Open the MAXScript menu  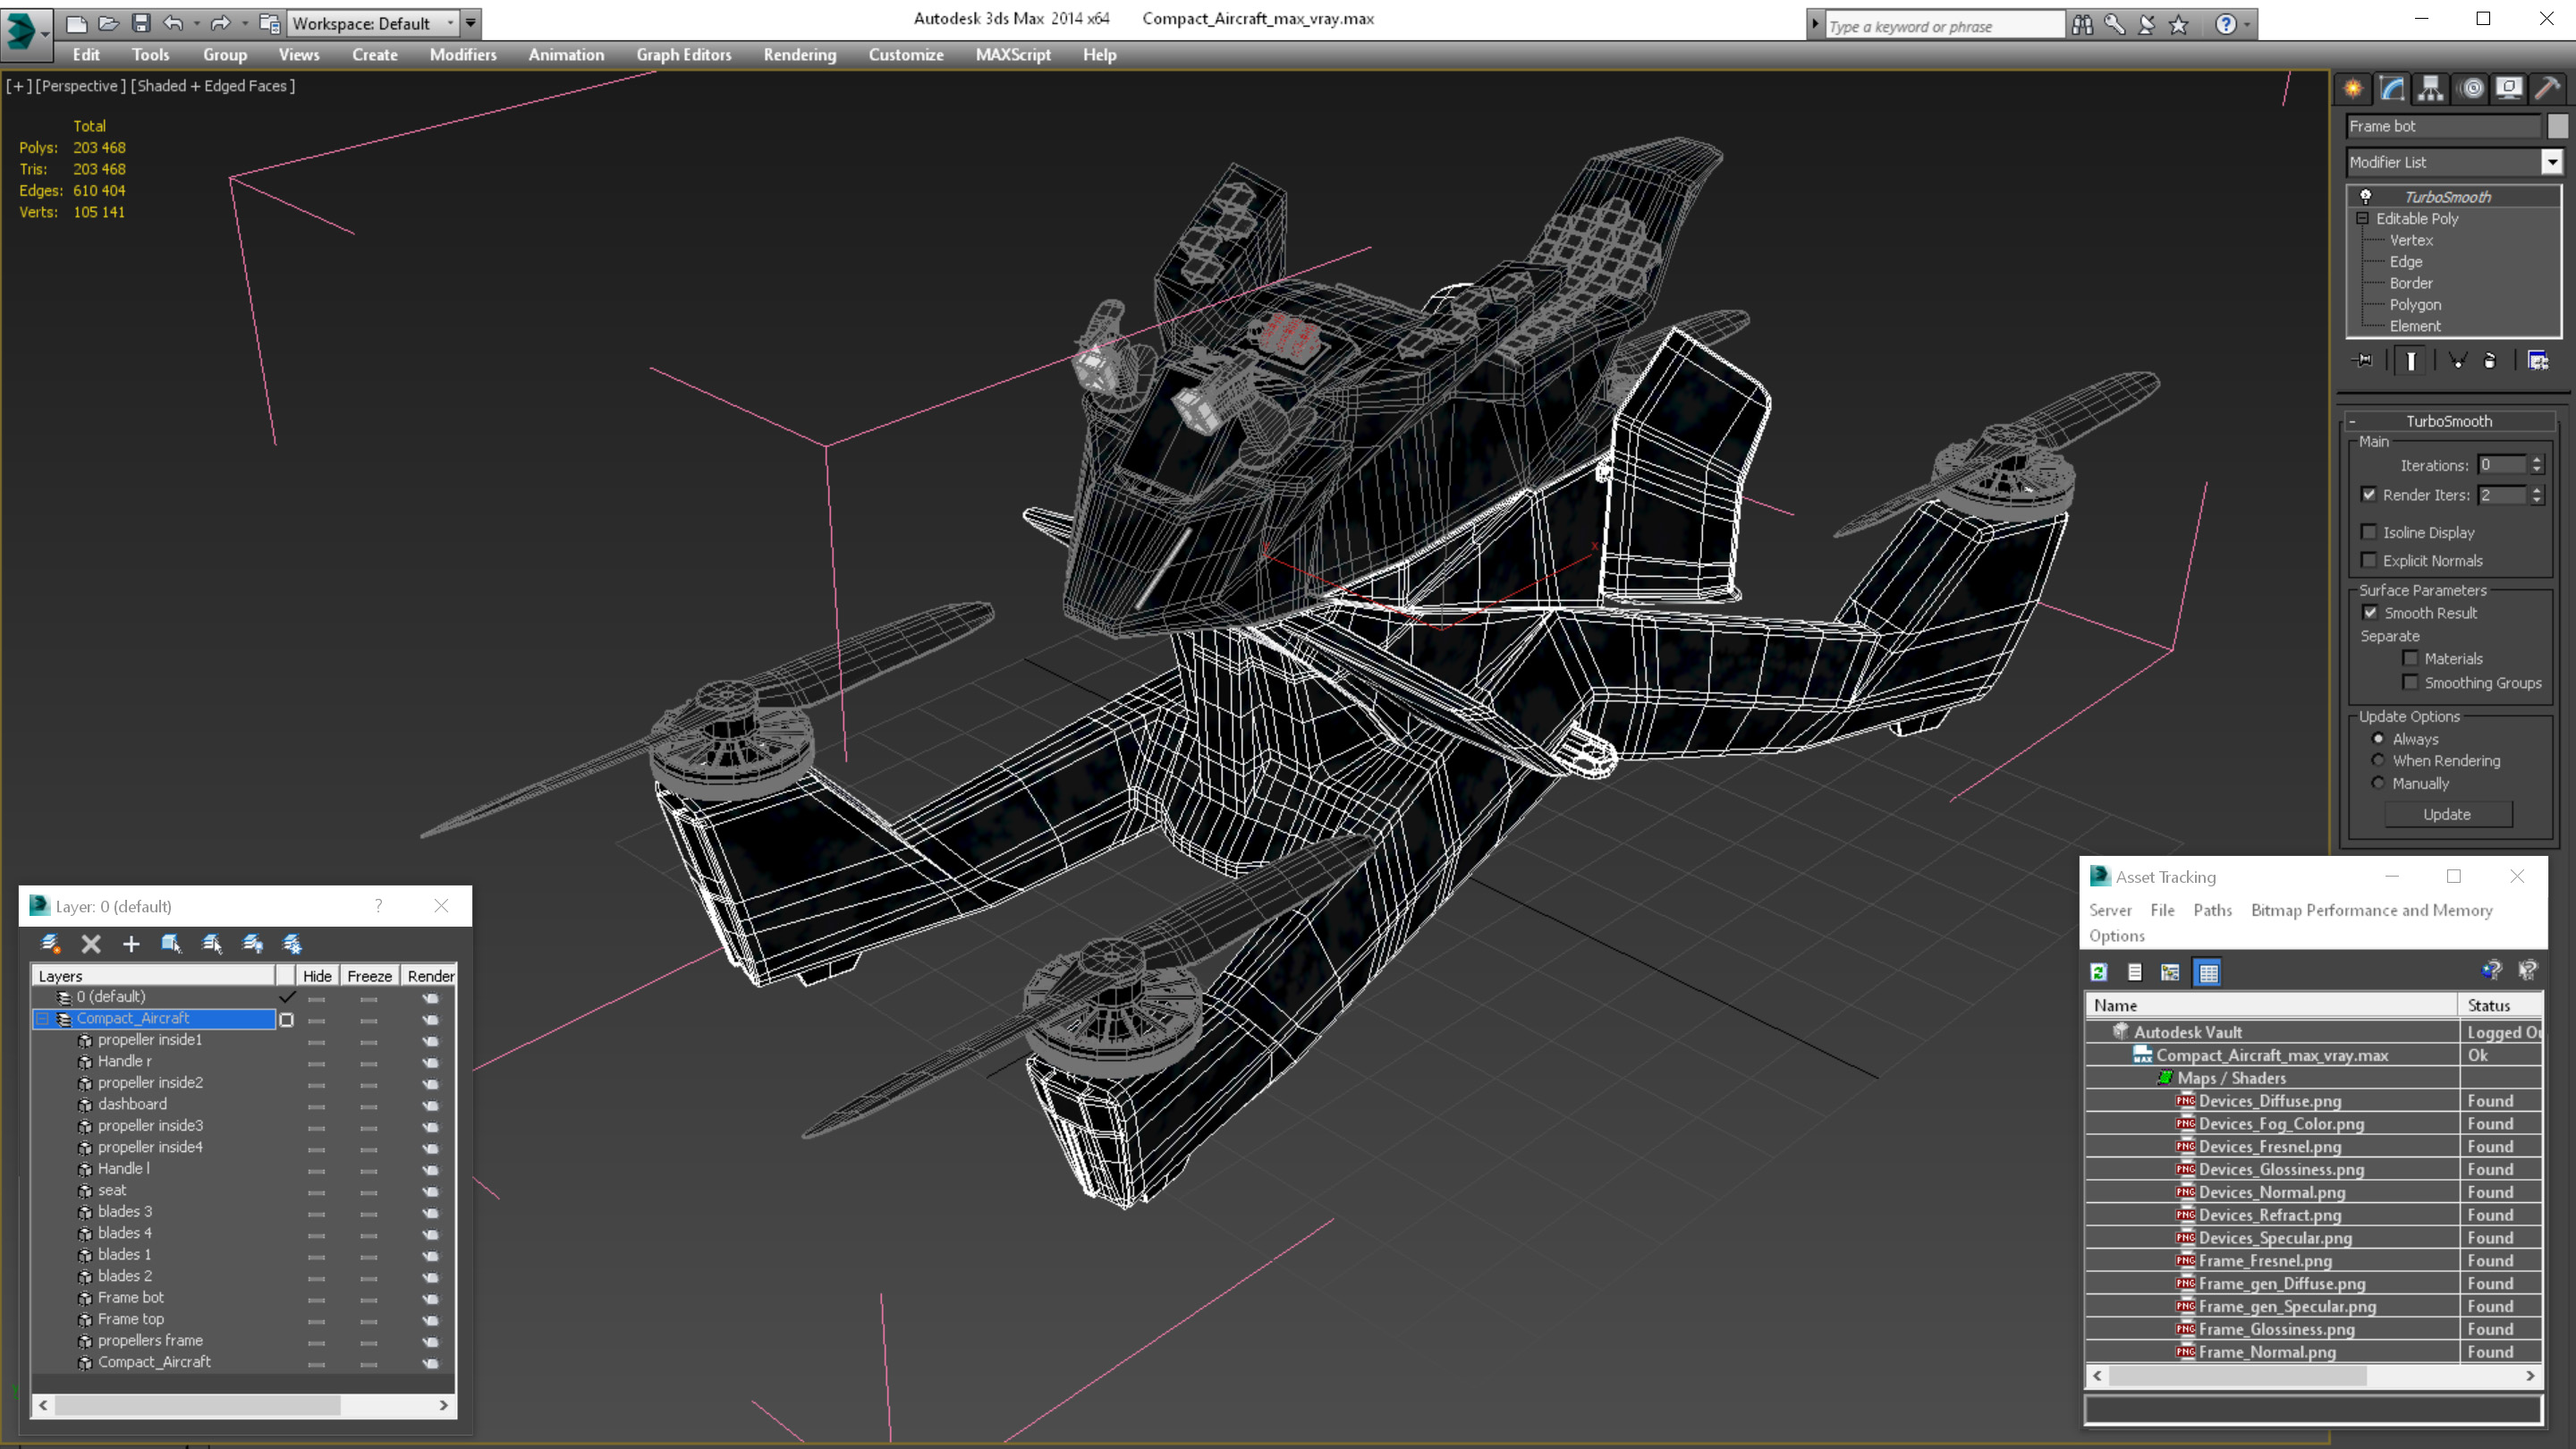pyautogui.click(x=1013, y=55)
